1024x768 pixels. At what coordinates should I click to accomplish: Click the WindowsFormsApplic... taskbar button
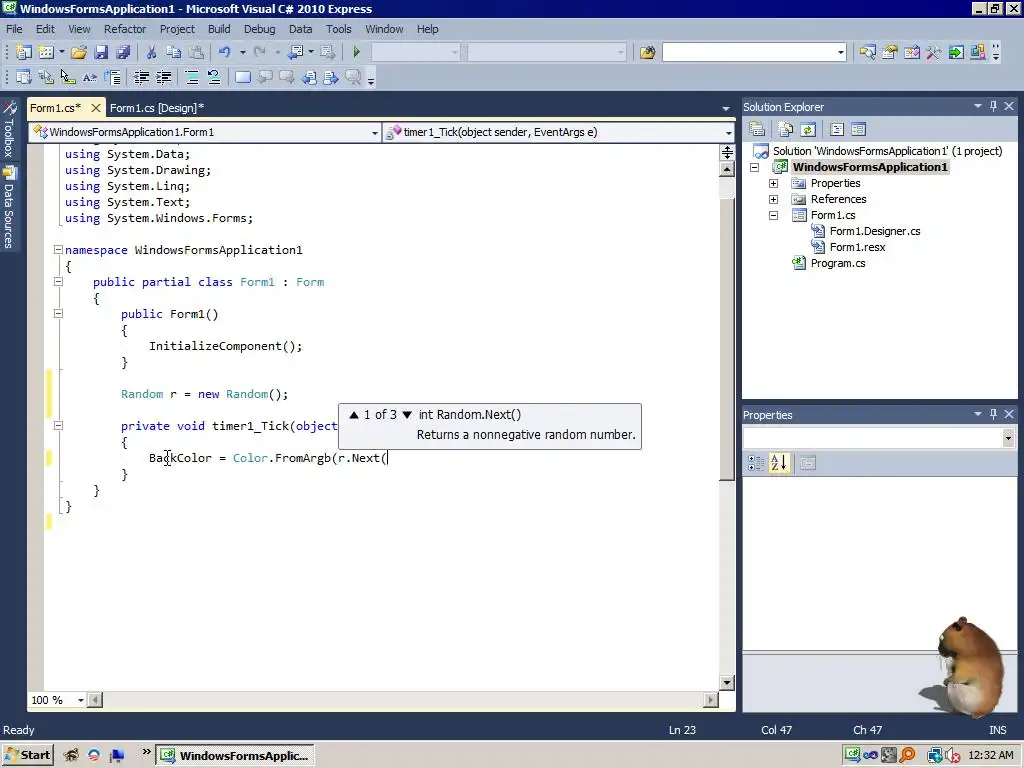[236, 756]
